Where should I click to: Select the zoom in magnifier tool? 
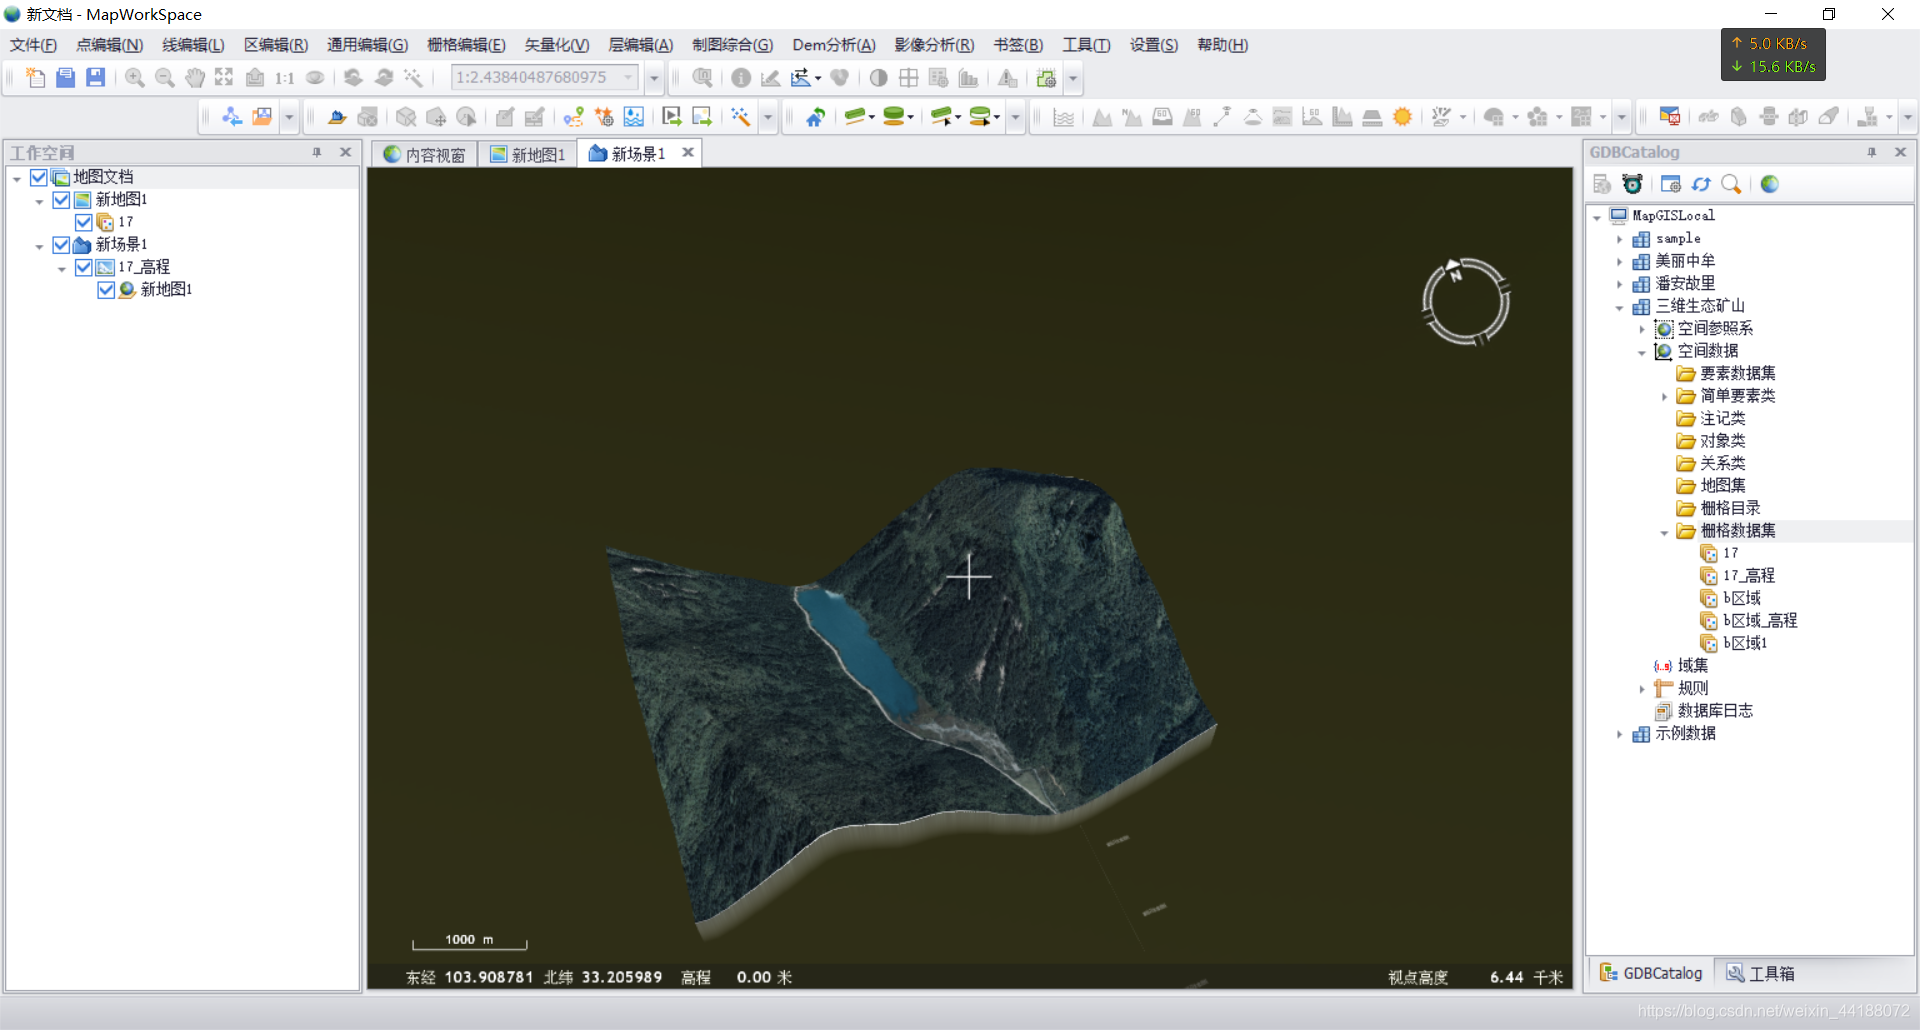click(x=135, y=78)
